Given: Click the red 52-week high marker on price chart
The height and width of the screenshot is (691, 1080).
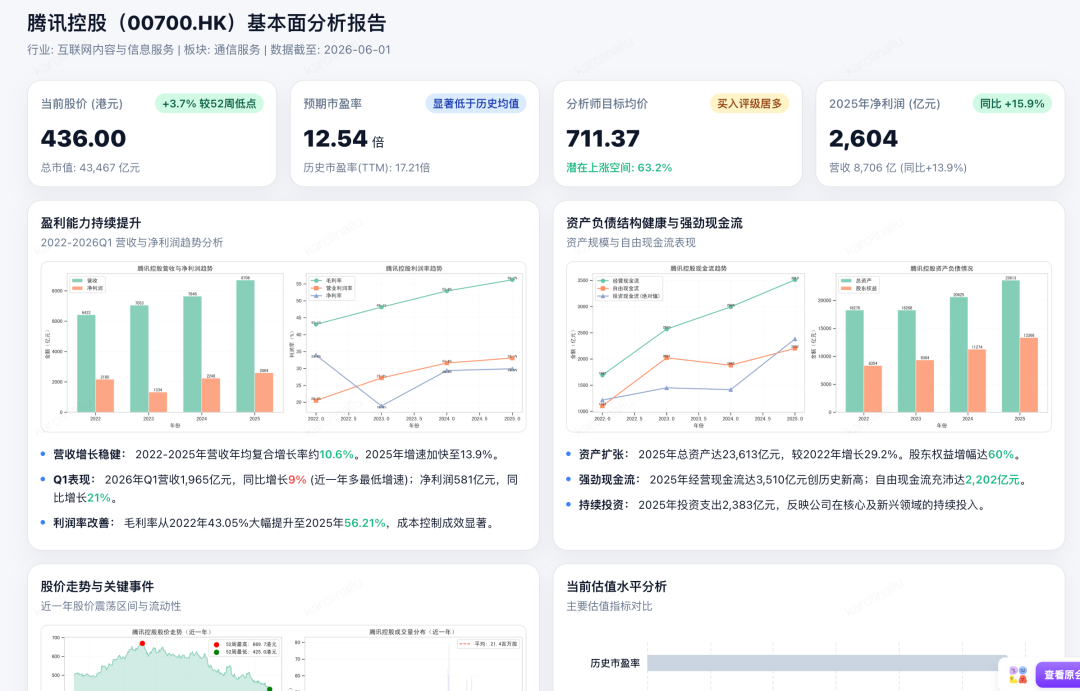Looking at the screenshot, I should [143, 643].
